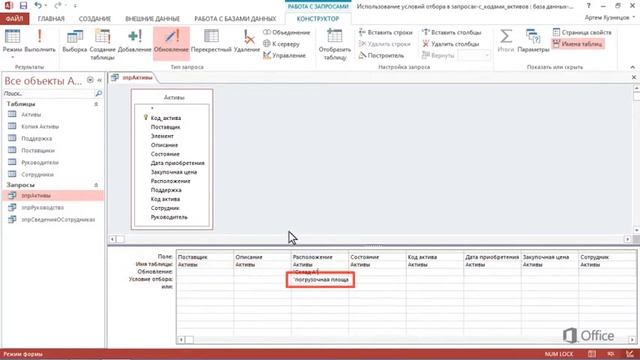640x360 pixels.
Task: Run the query with Выполнить
Action: 40,41
